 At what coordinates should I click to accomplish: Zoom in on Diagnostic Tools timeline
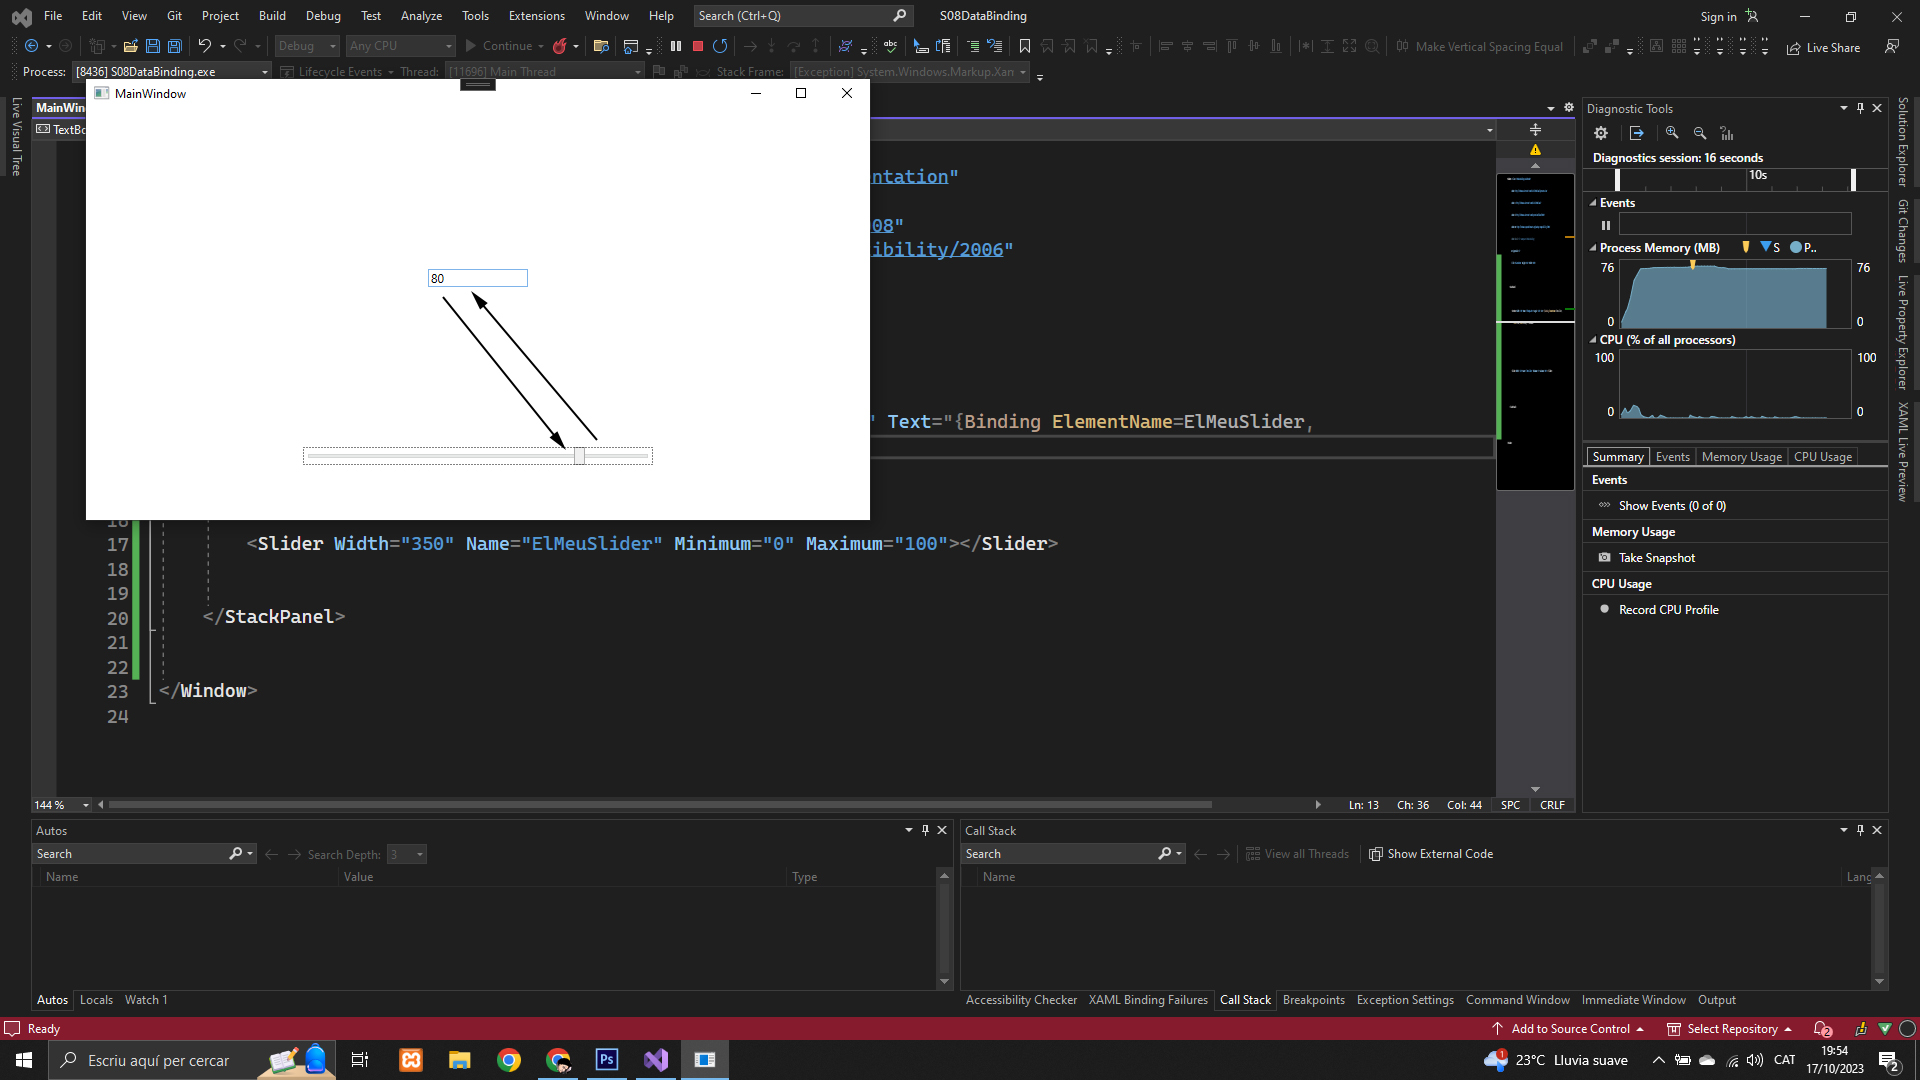point(1672,133)
